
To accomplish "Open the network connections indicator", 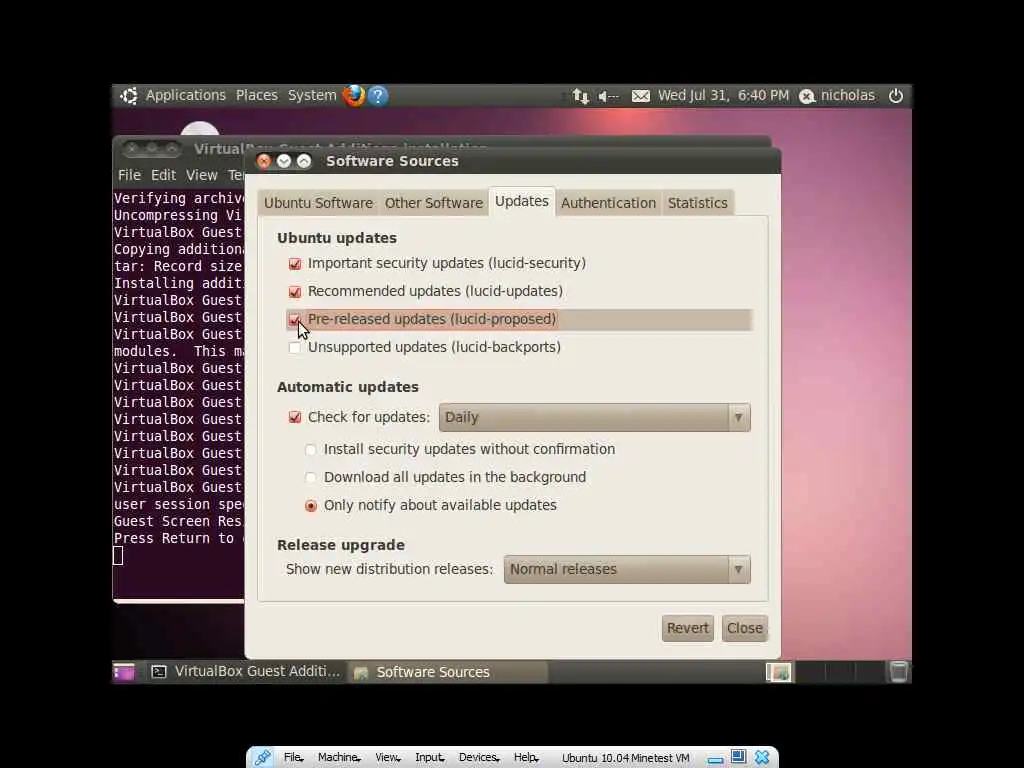I will coord(581,96).
